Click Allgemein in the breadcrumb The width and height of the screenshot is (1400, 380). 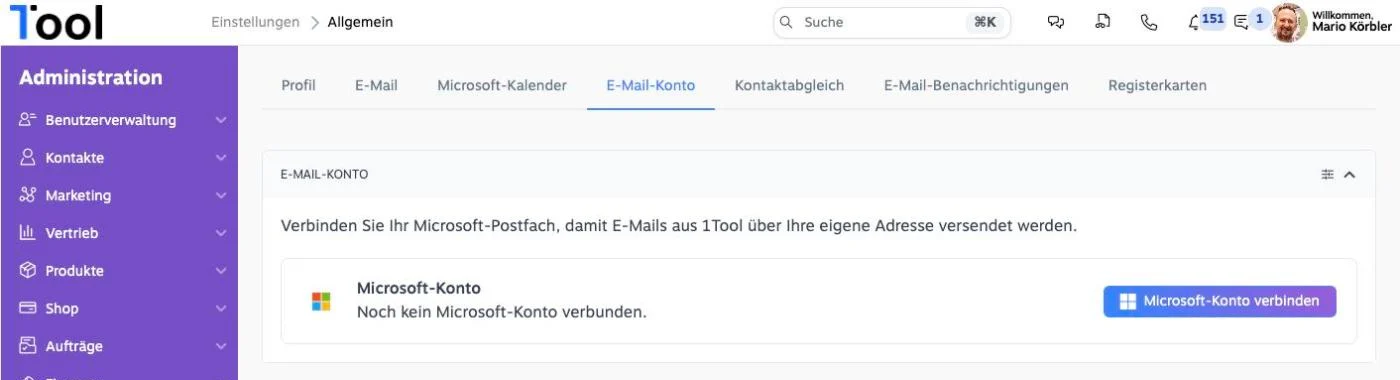(x=360, y=22)
